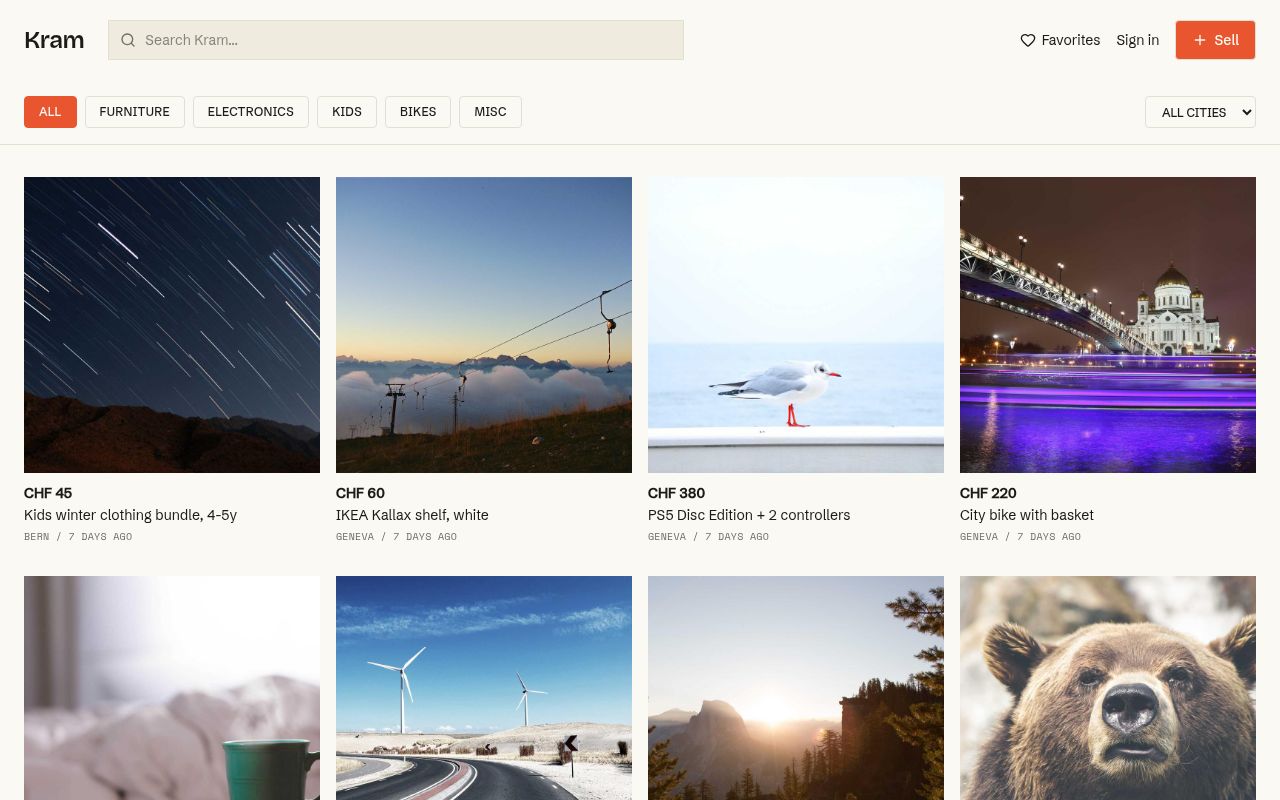Viewport: 1280px width, 800px height.
Task: Open City bike with basket photo
Action: (x=1108, y=325)
